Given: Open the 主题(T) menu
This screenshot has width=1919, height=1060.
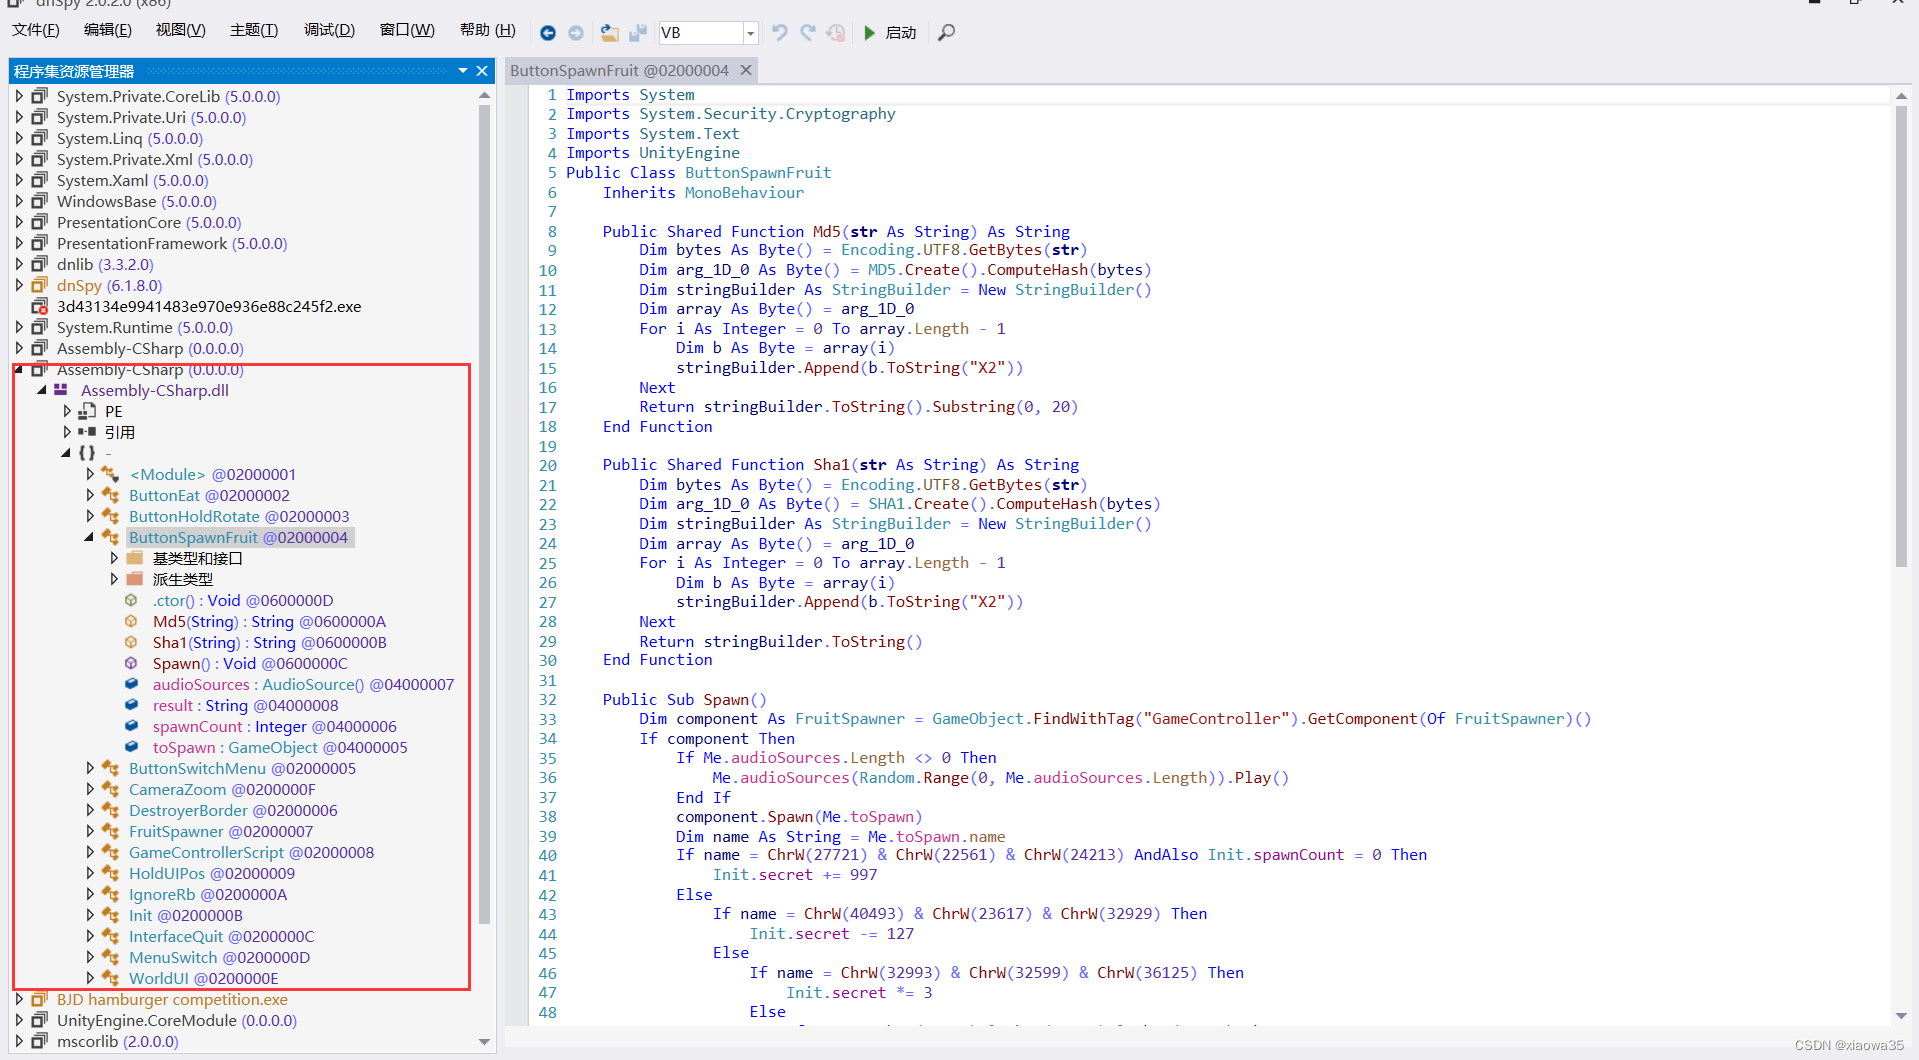Looking at the screenshot, I should pos(254,30).
